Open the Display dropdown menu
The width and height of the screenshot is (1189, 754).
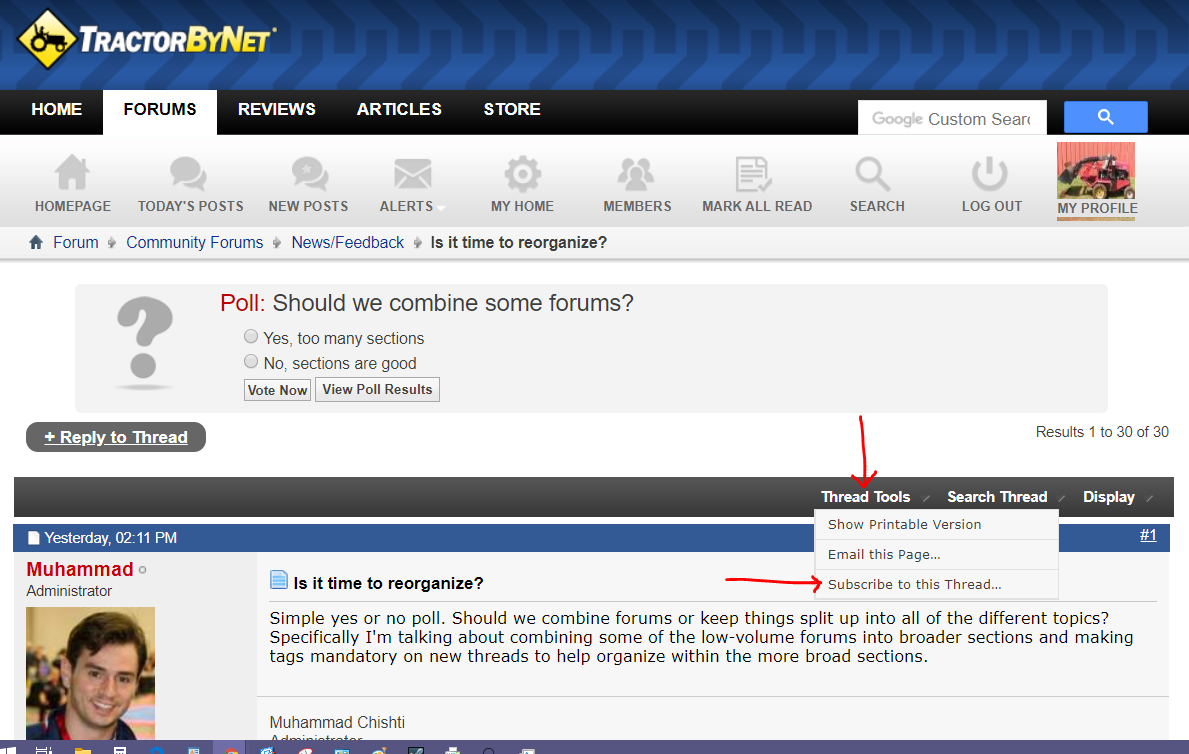[1109, 497]
